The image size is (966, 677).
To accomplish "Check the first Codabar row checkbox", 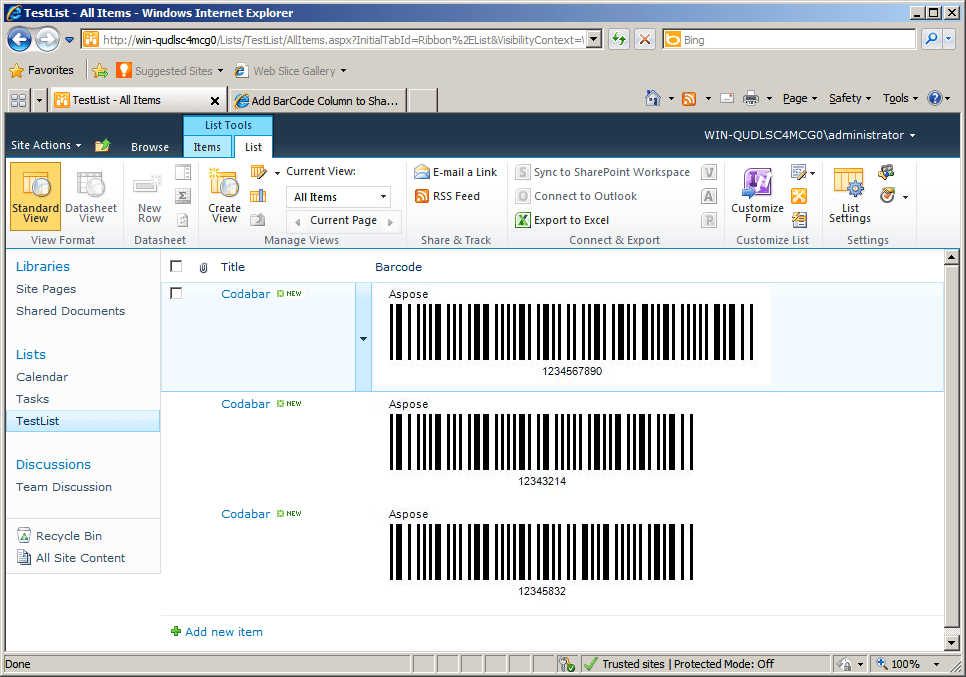I will pyautogui.click(x=176, y=293).
